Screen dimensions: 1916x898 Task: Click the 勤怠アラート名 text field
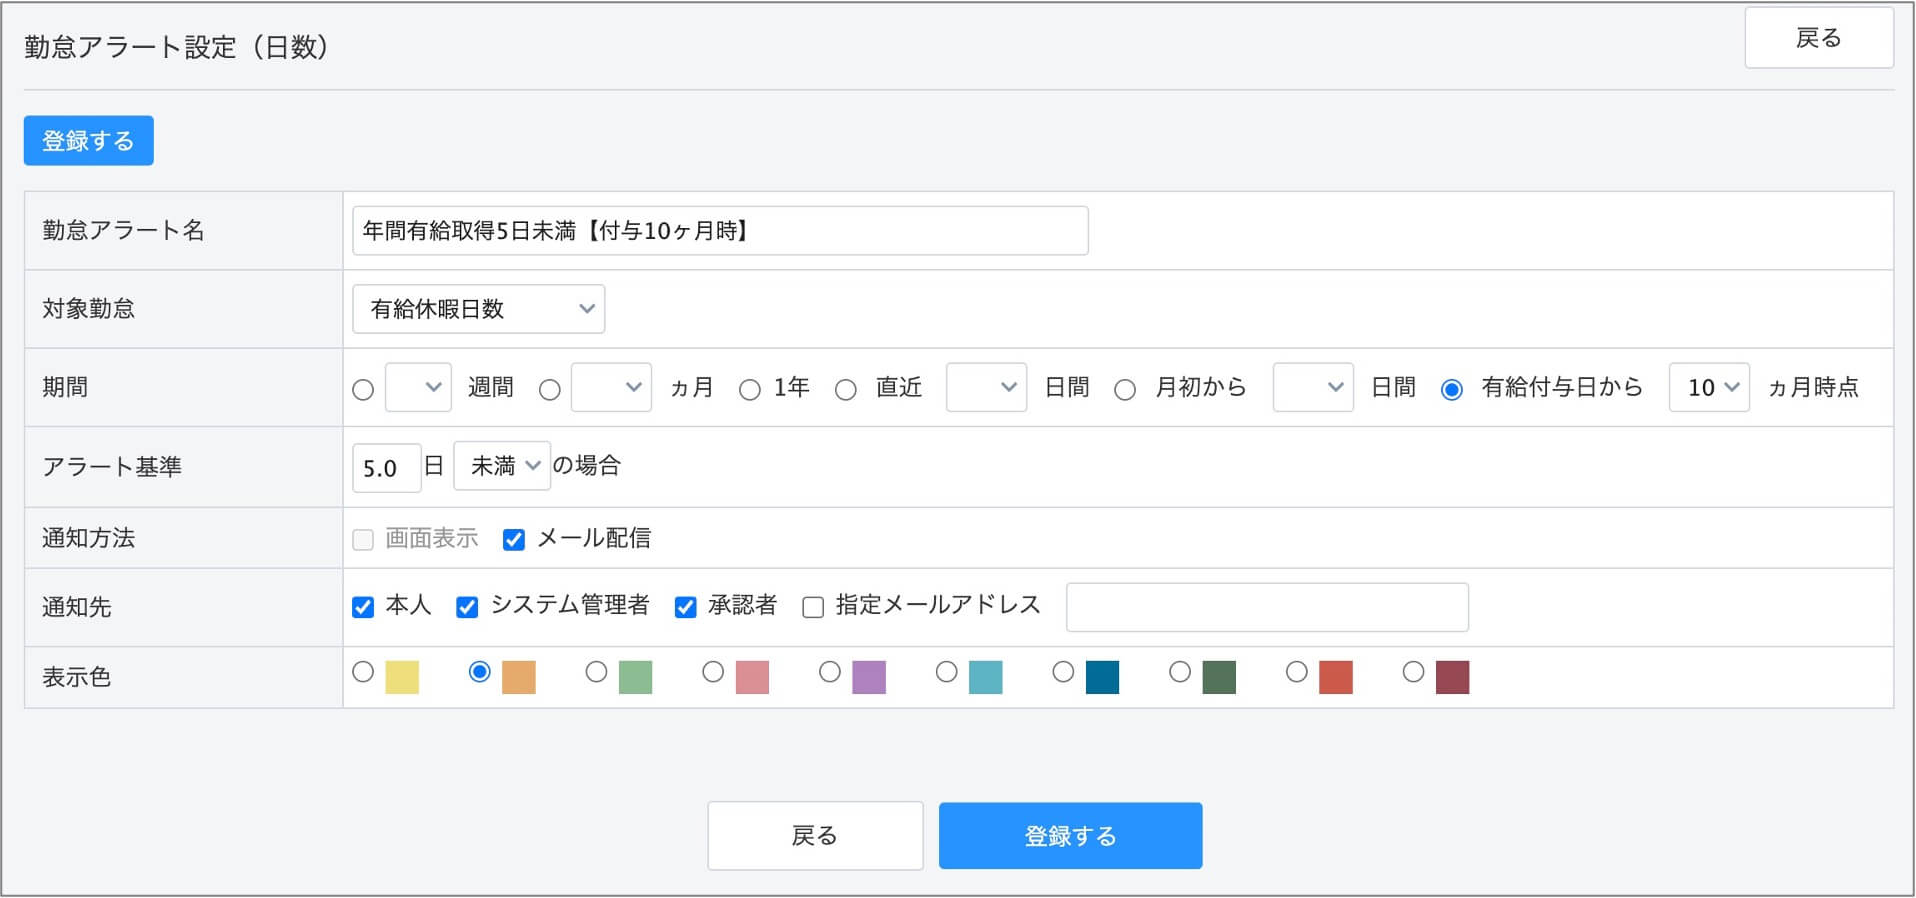click(719, 231)
